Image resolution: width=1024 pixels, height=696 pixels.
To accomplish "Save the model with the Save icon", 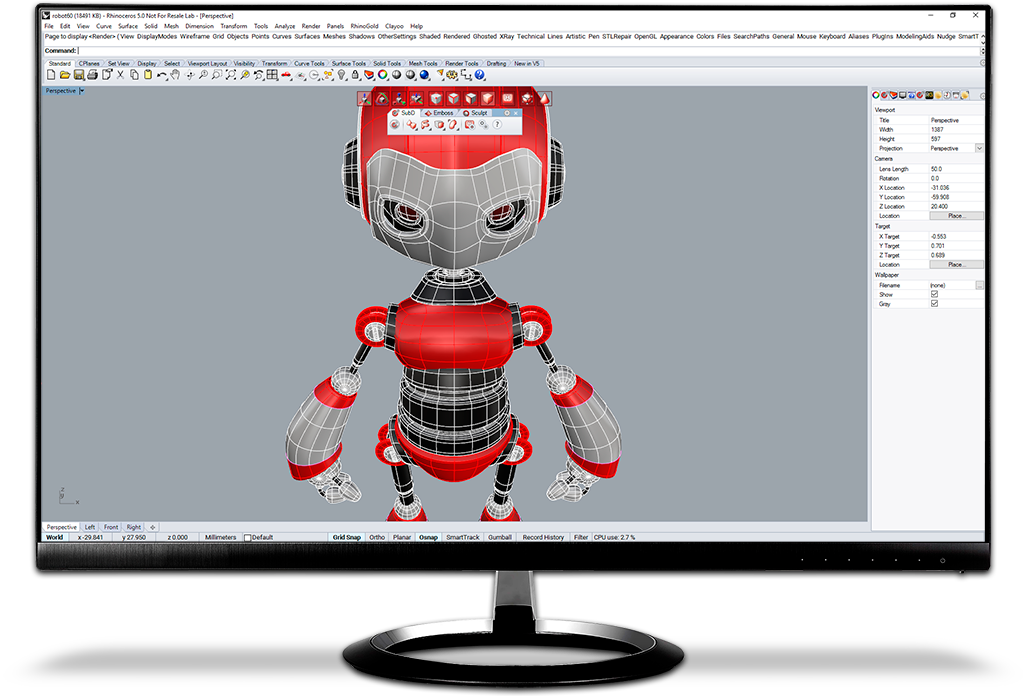I will tap(79, 75).
